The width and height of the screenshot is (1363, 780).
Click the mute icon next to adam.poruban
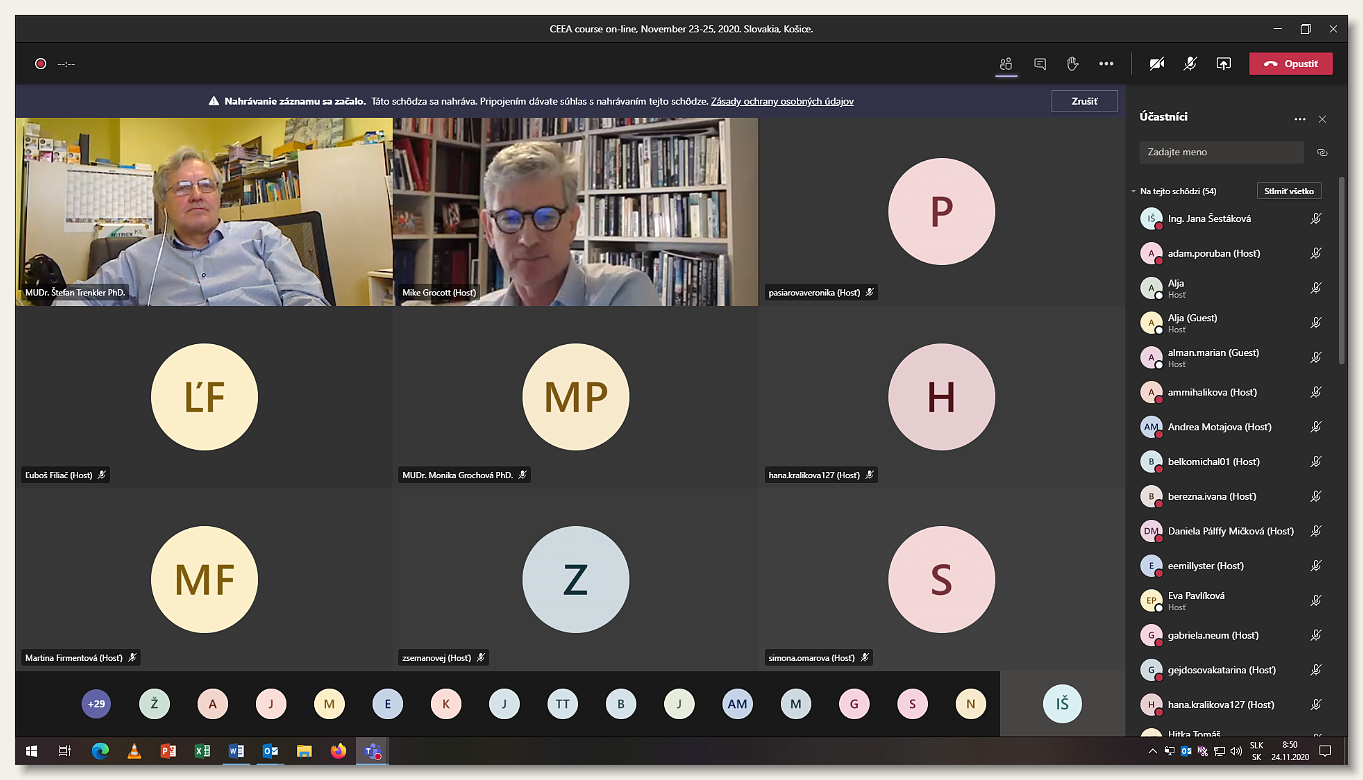pos(1316,254)
